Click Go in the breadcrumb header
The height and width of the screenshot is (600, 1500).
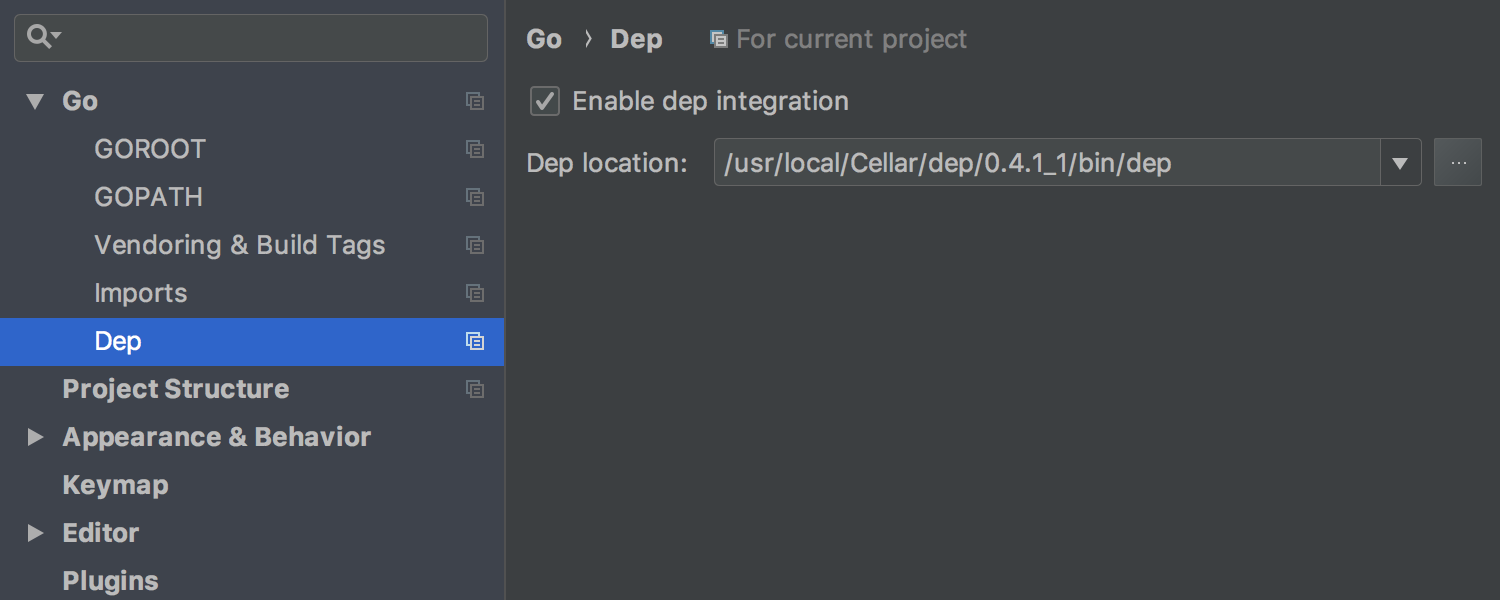click(544, 39)
